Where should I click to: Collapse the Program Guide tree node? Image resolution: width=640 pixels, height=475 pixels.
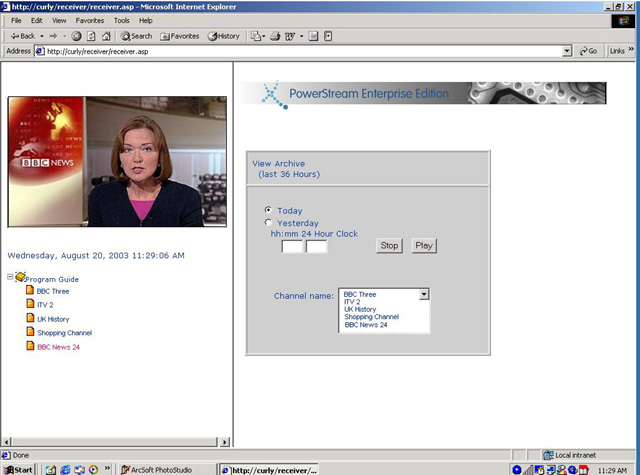[x=10, y=277]
